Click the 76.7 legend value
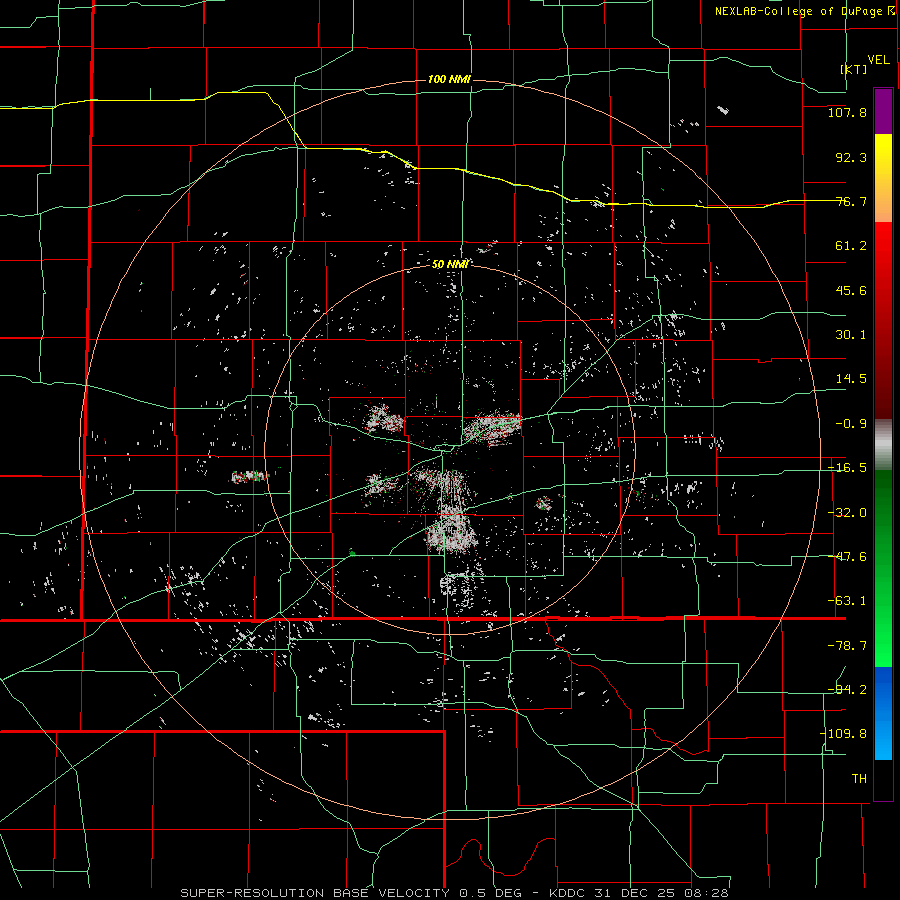 point(851,201)
